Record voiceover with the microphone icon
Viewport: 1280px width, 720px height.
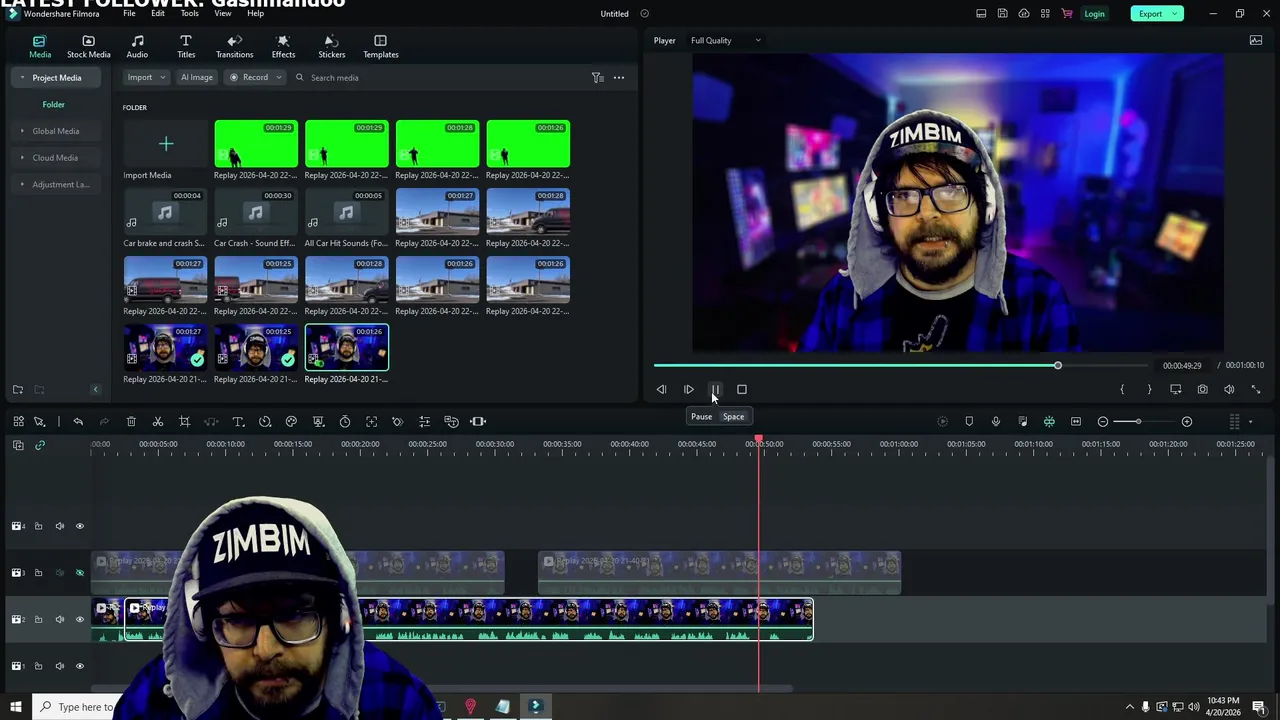[995, 422]
